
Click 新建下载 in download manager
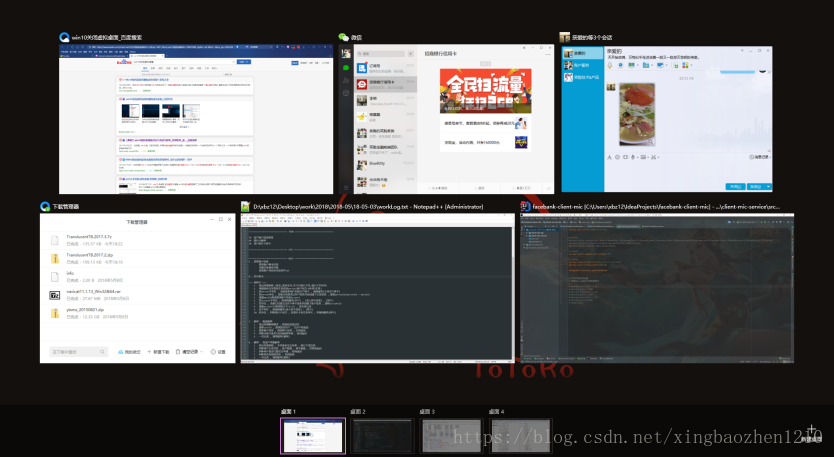click(158, 352)
